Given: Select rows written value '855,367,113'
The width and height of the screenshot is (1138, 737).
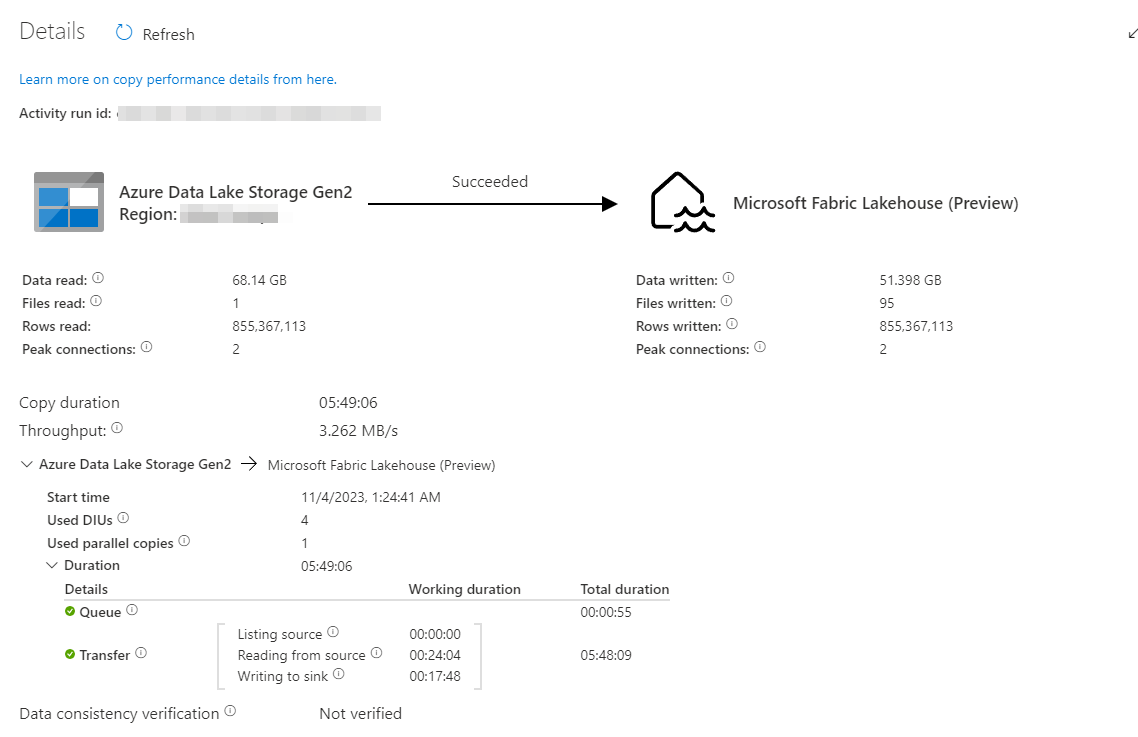Looking at the screenshot, I should click(x=916, y=326).
